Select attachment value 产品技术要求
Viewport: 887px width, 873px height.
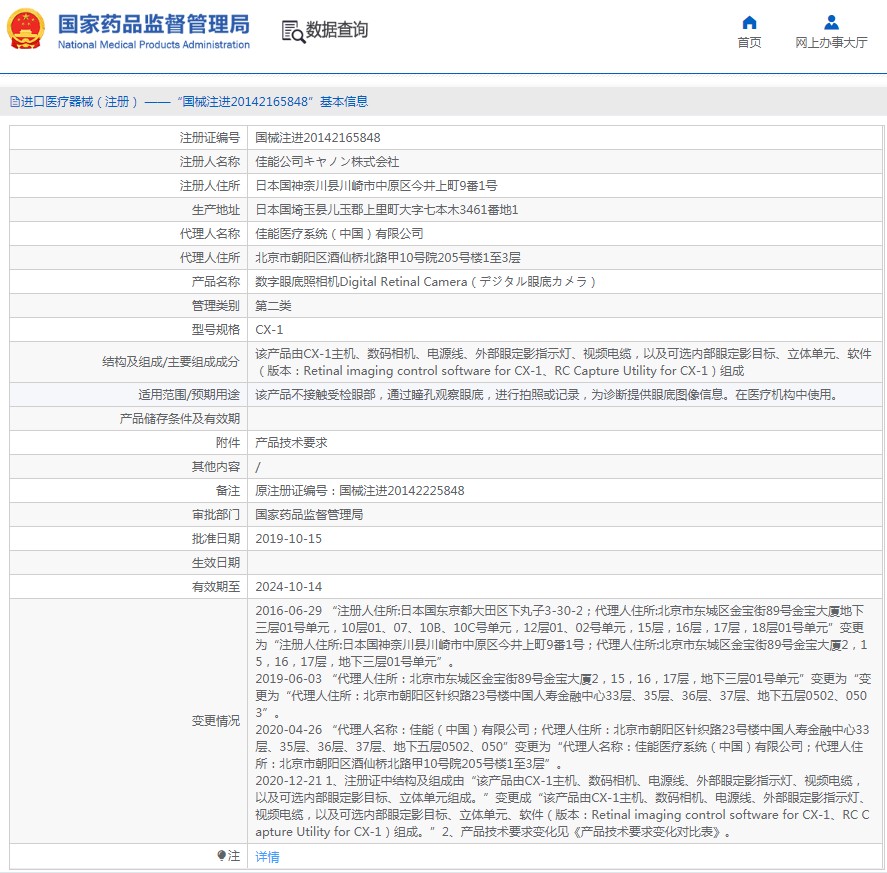pos(291,443)
